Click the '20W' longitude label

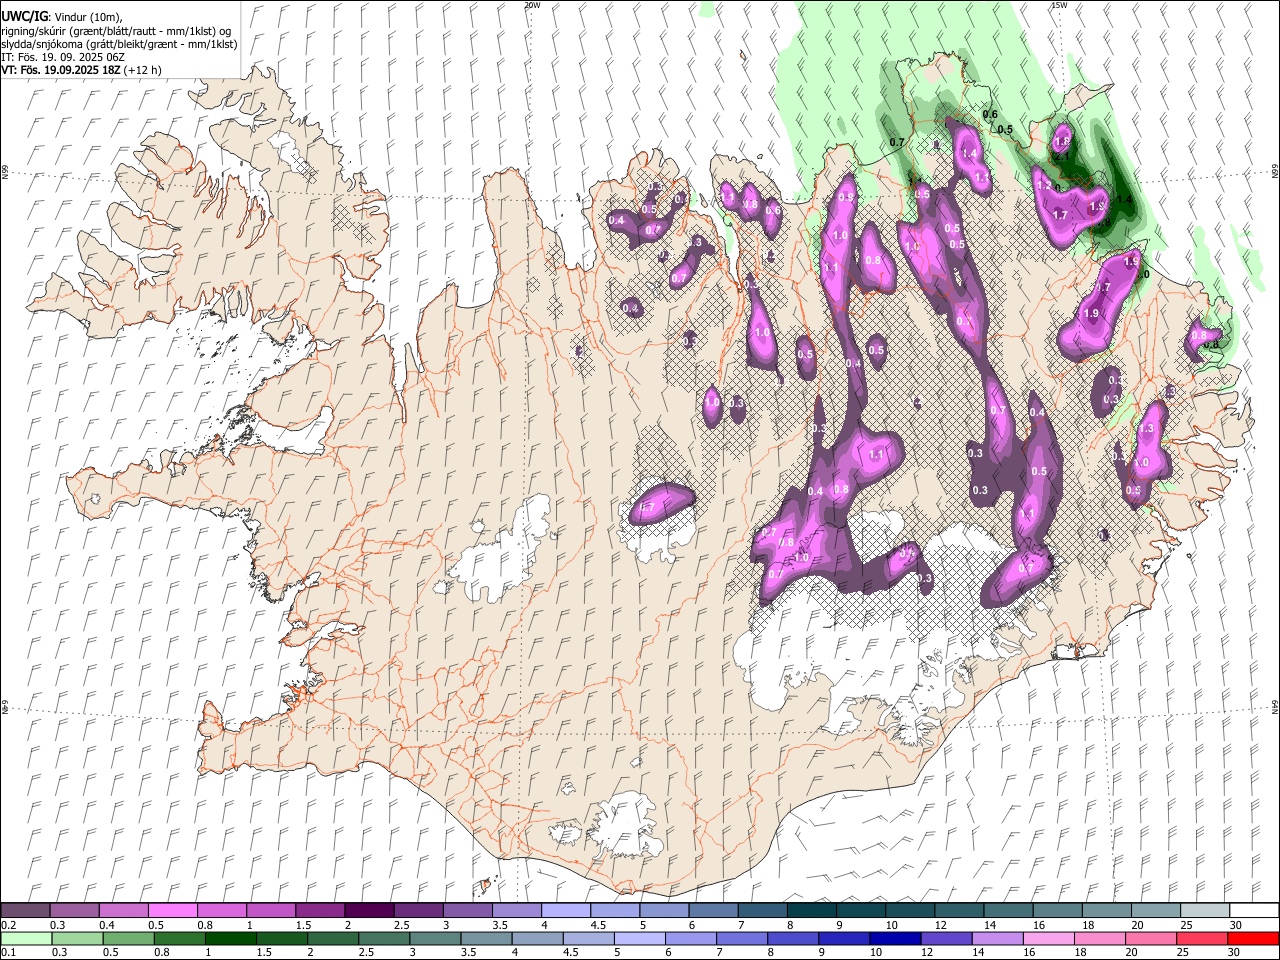(532, 5)
